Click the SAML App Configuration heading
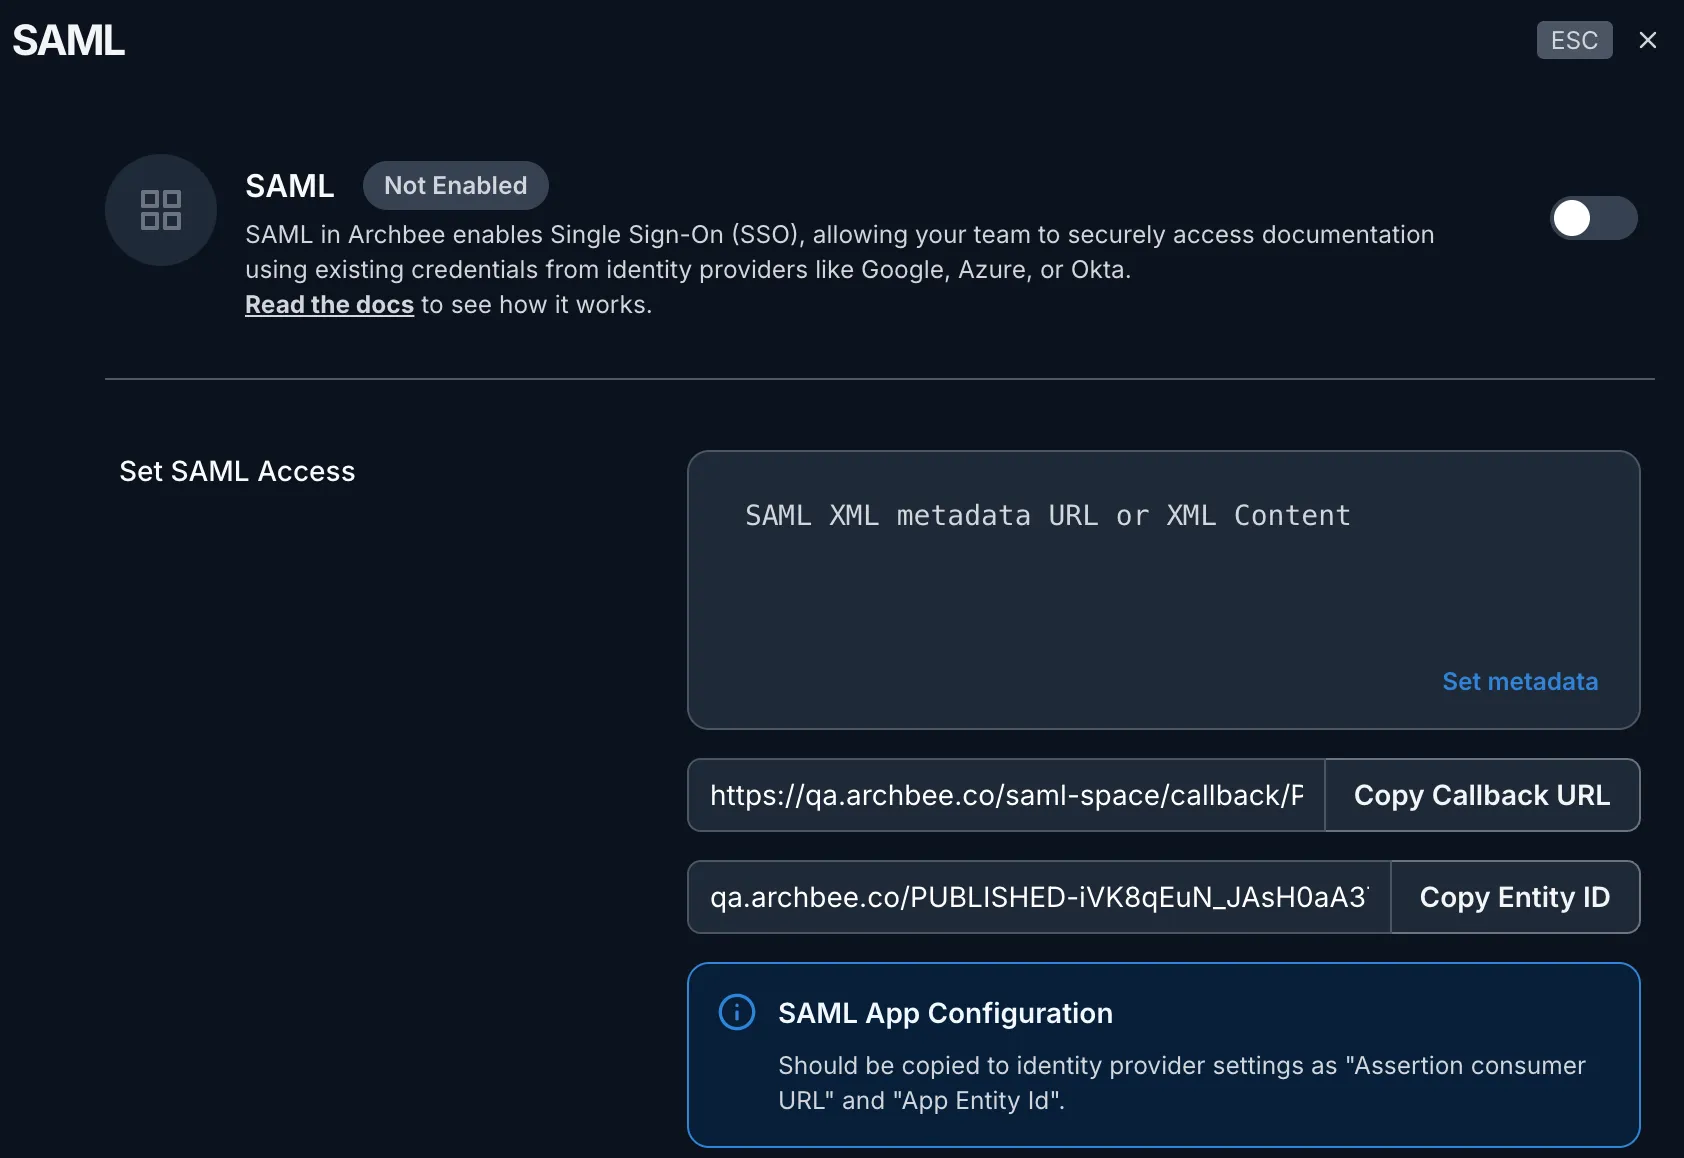 point(945,1013)
